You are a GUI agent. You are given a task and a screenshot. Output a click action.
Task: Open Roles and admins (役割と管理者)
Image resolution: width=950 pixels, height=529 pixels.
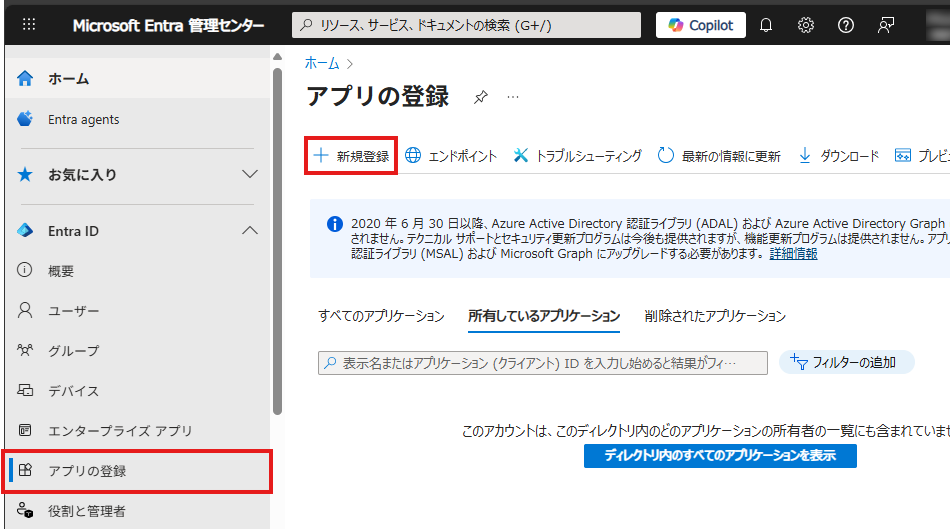click(x=138, y=511)
